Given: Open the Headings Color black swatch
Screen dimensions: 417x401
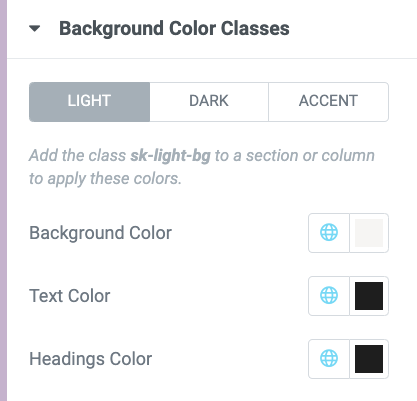Looking at the screenshot, I should pyautogui.click(x=369, y=359).
